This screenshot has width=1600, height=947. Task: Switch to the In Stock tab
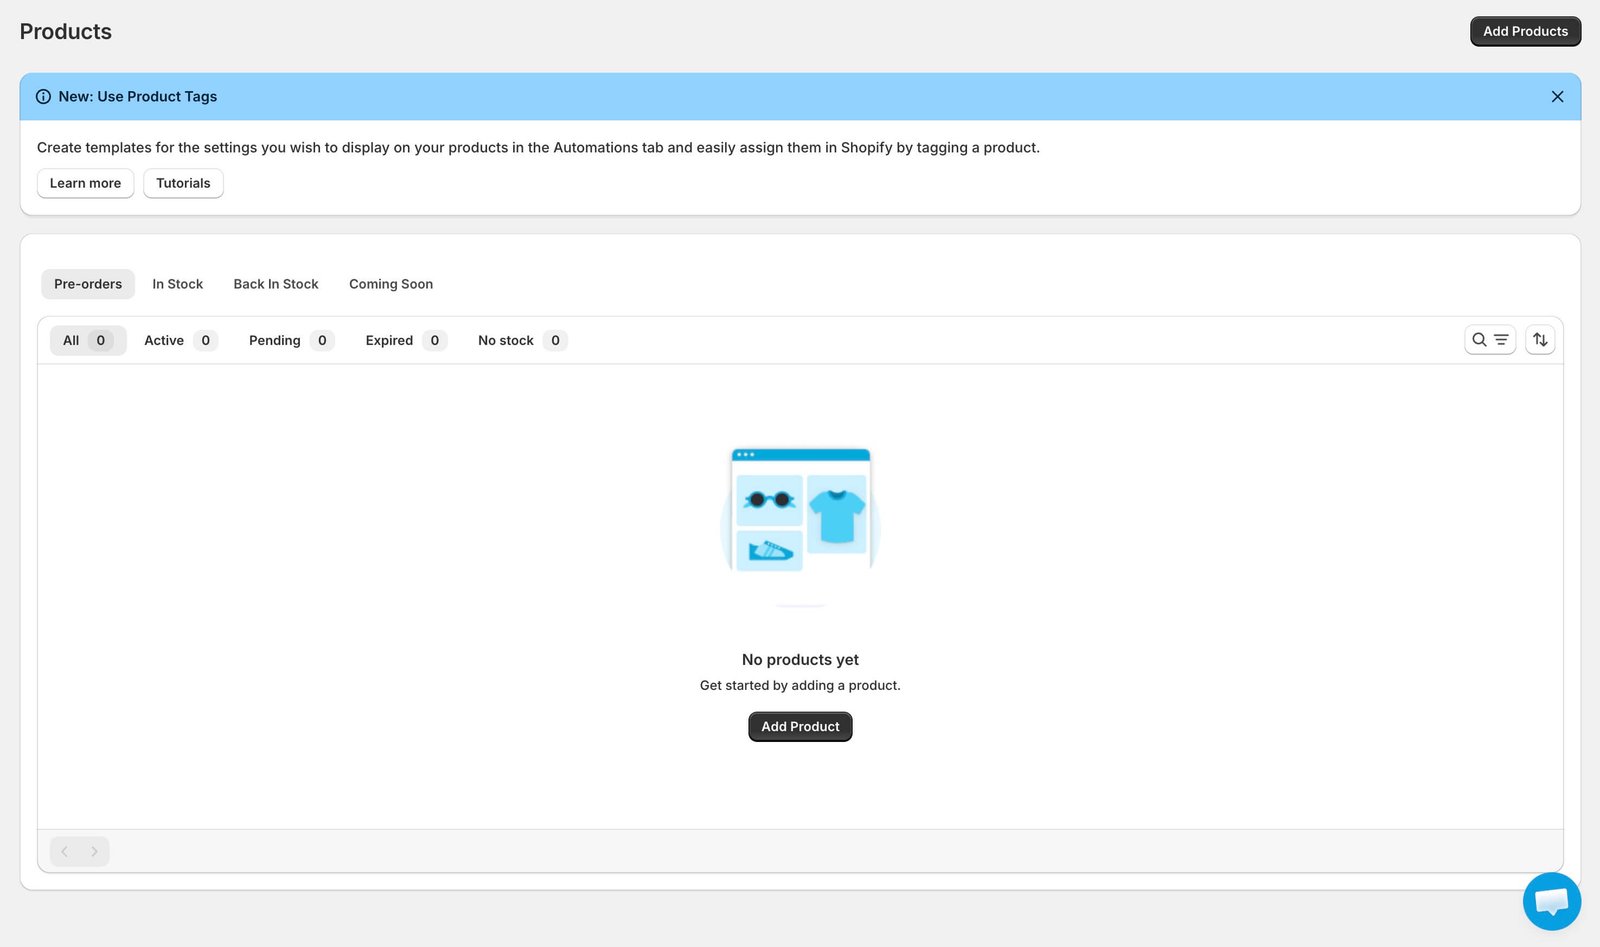[178, 284]
